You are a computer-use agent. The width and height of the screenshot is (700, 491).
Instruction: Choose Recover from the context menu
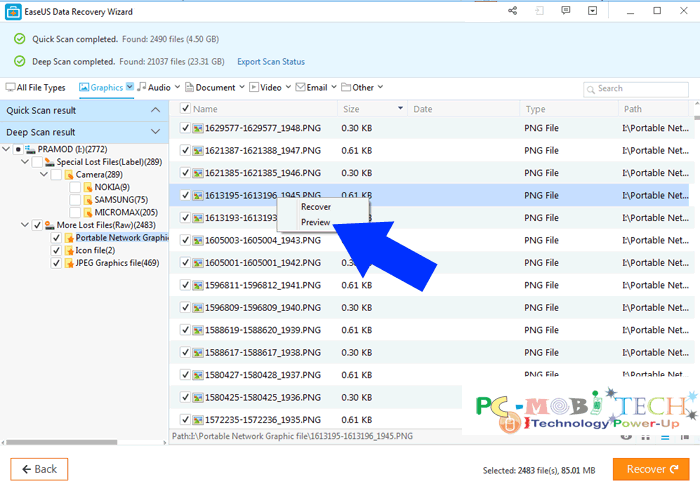316,207
